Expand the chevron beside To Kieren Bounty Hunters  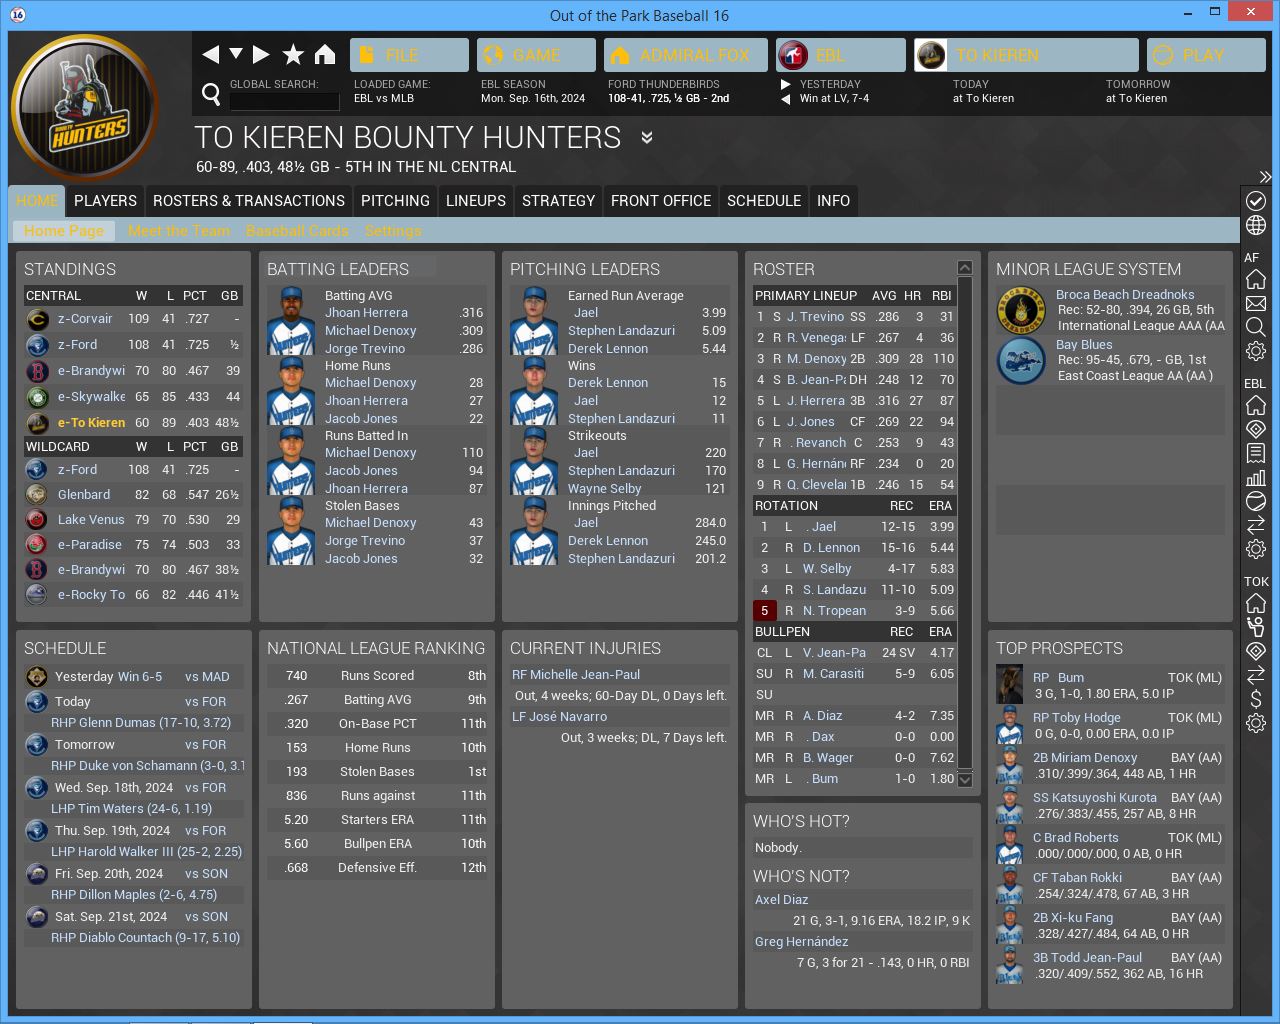tap(647, 138)
